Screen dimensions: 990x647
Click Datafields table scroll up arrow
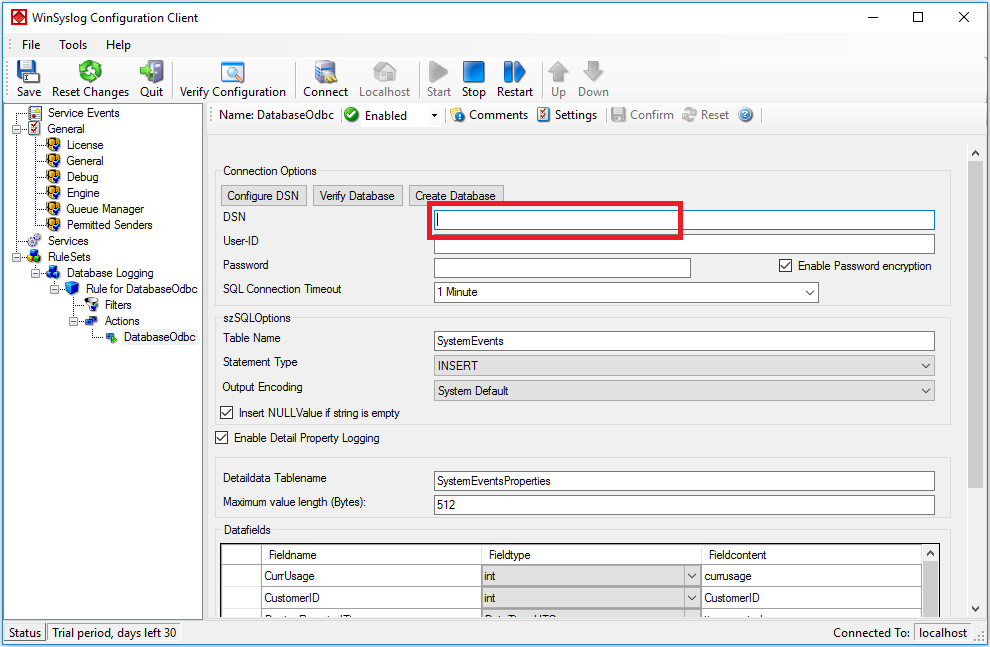tap(930, 554)
